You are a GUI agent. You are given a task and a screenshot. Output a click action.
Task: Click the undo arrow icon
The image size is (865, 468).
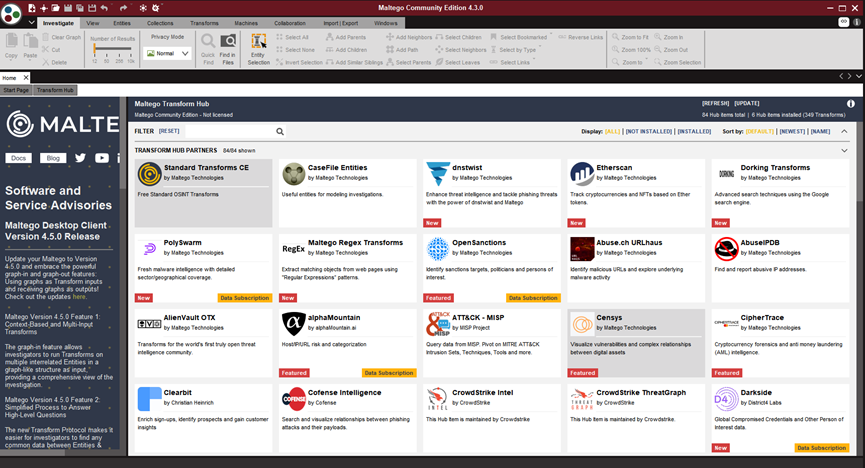coord(104,8)
